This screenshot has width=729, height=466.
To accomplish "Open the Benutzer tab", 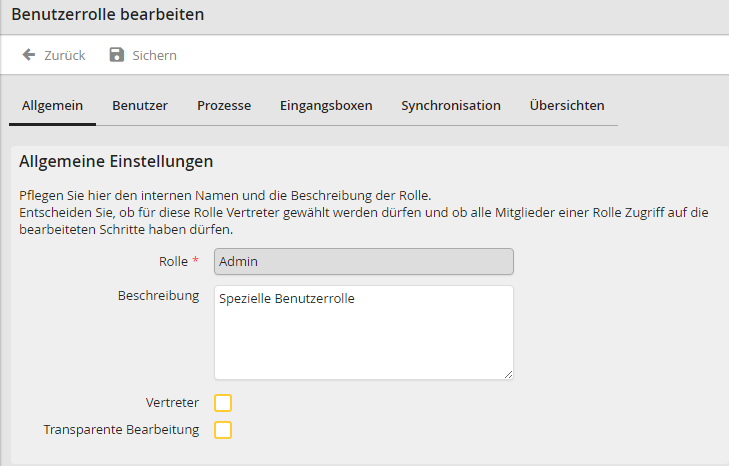I will [x=139, y=105].
